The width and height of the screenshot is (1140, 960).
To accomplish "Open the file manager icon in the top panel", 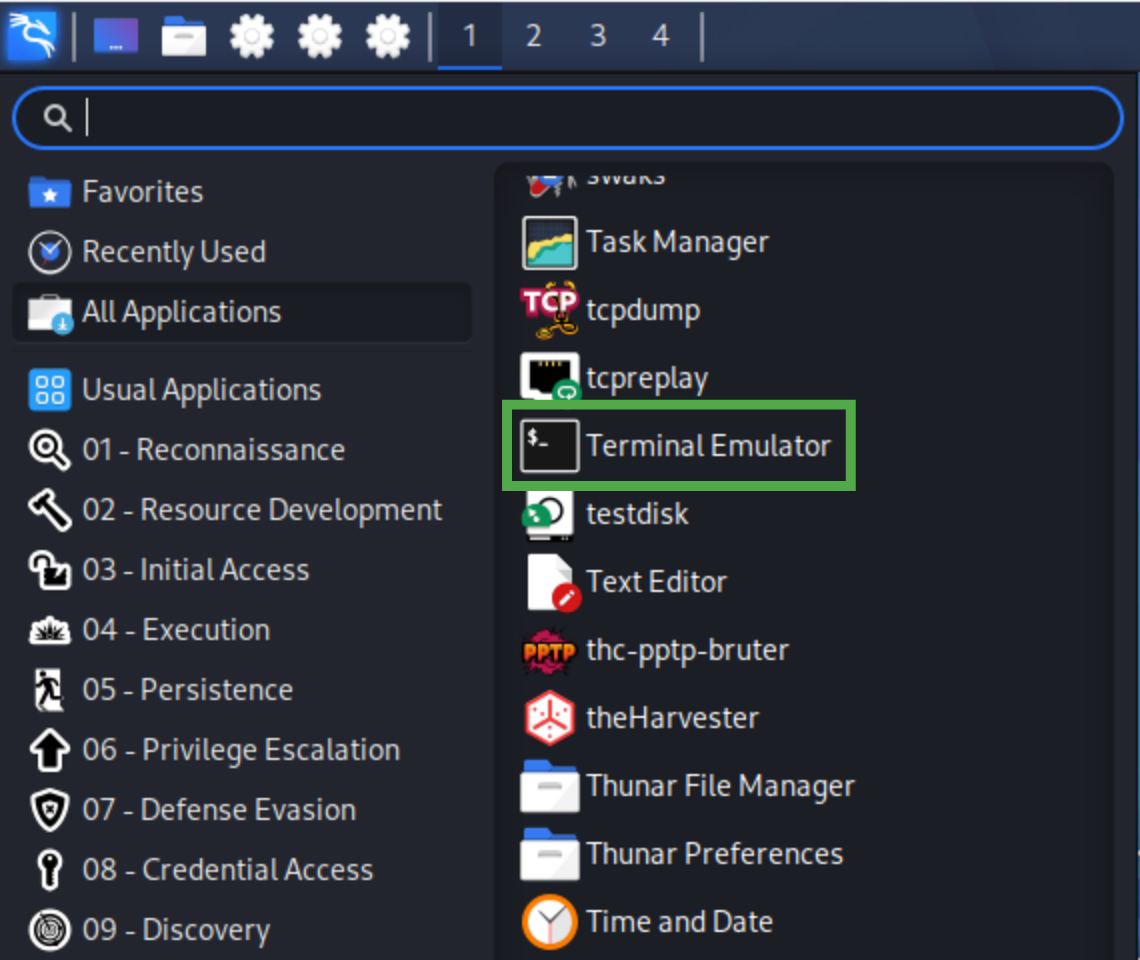I will point(183,36).
